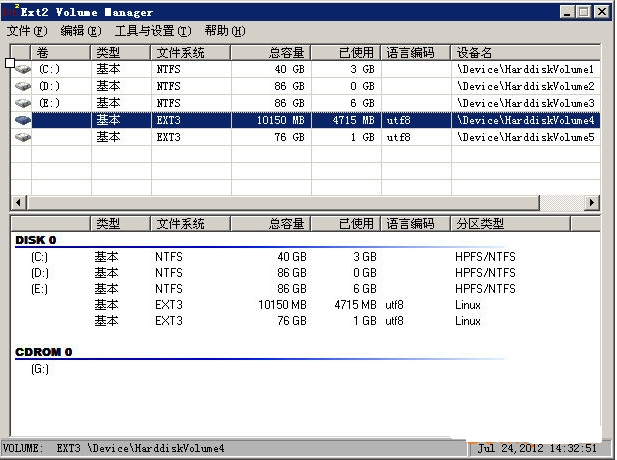This screenshot has height=460, width=617.
Task: Click the 分区类型 column header in the lower pane
Action: click(510, 224)
